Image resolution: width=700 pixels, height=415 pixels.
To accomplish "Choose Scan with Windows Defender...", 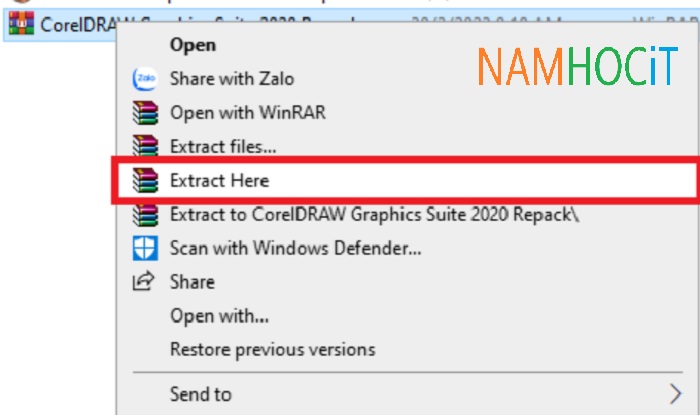I will (295, 248).
